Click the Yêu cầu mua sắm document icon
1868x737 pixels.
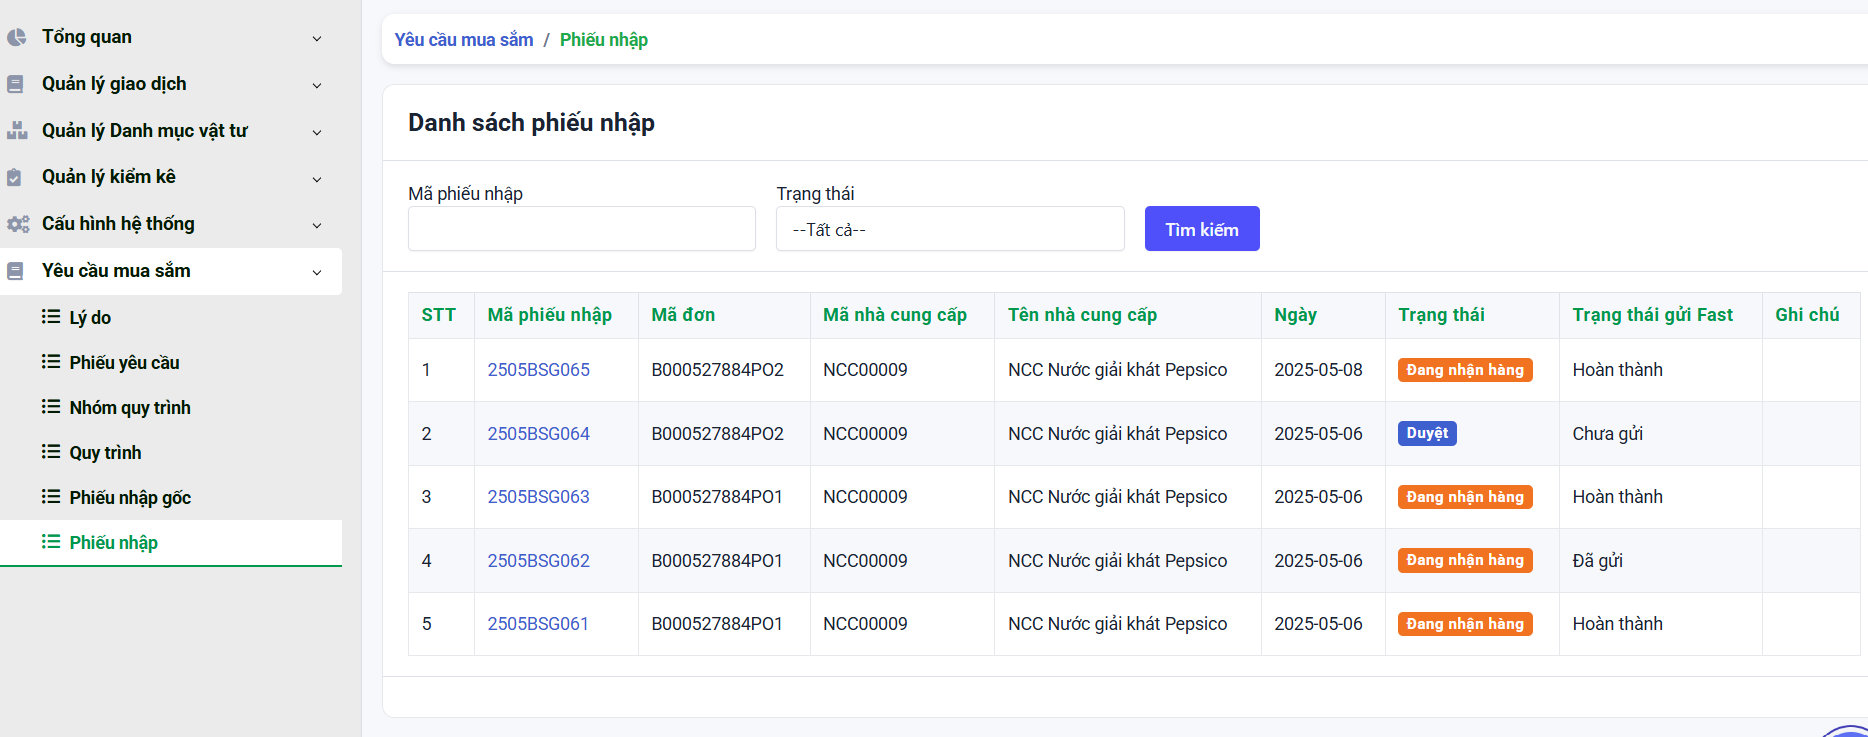pos(15,271)
